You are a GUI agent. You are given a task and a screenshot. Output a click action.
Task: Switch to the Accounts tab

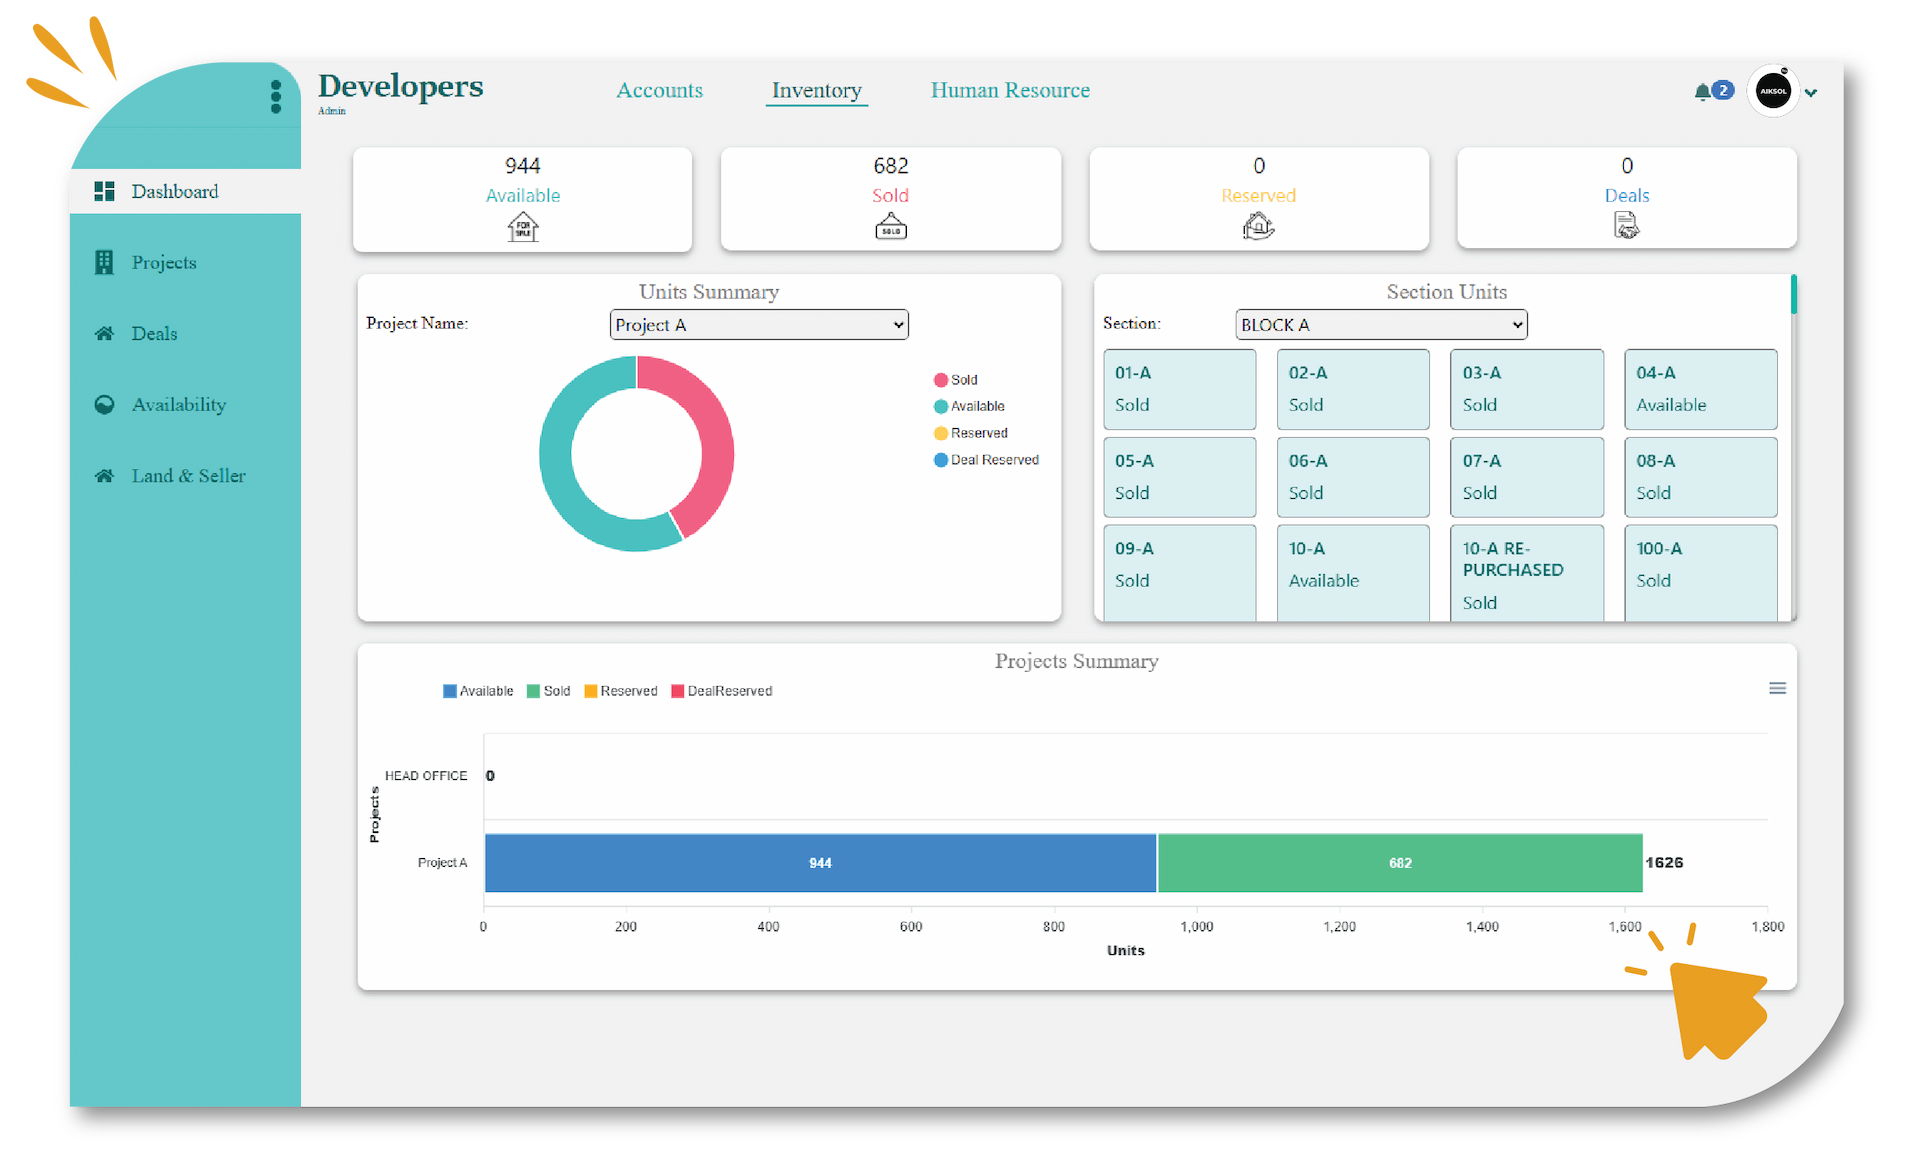click(659, 90)
